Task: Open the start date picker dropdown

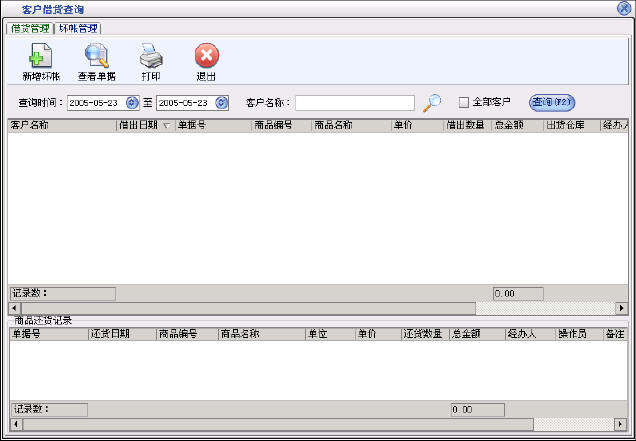Action: (132, 103)
